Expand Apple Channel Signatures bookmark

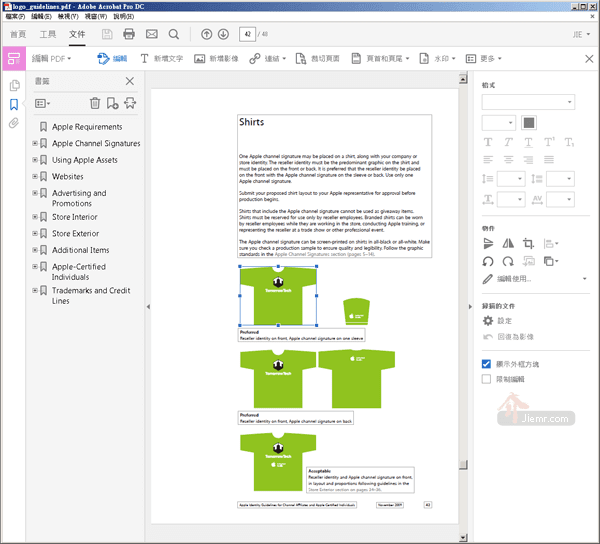coord(35,143)
